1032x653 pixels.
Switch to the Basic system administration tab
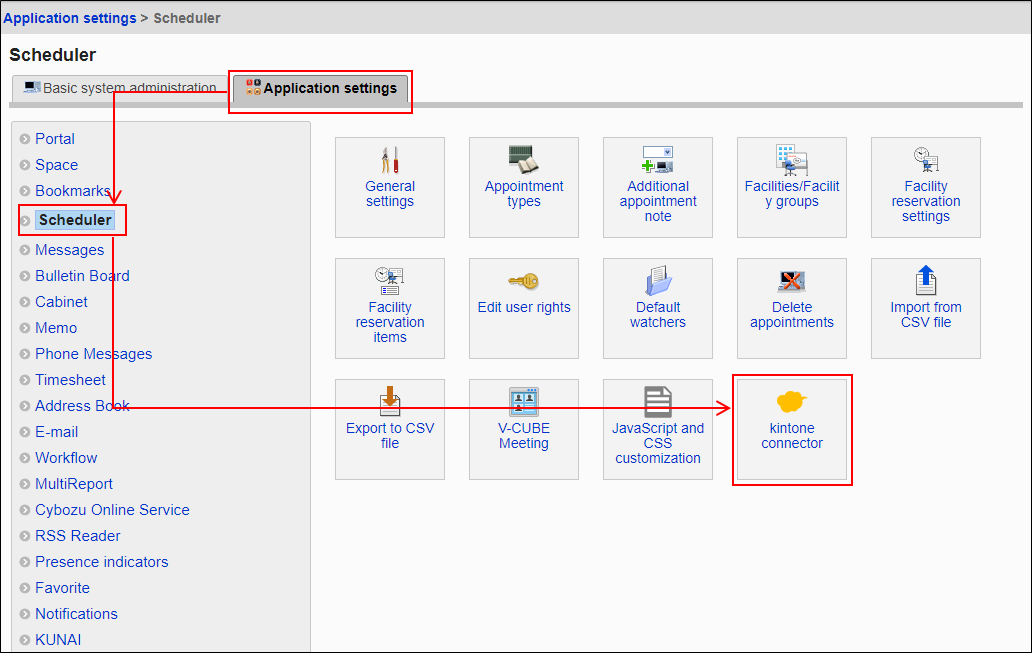120,88
